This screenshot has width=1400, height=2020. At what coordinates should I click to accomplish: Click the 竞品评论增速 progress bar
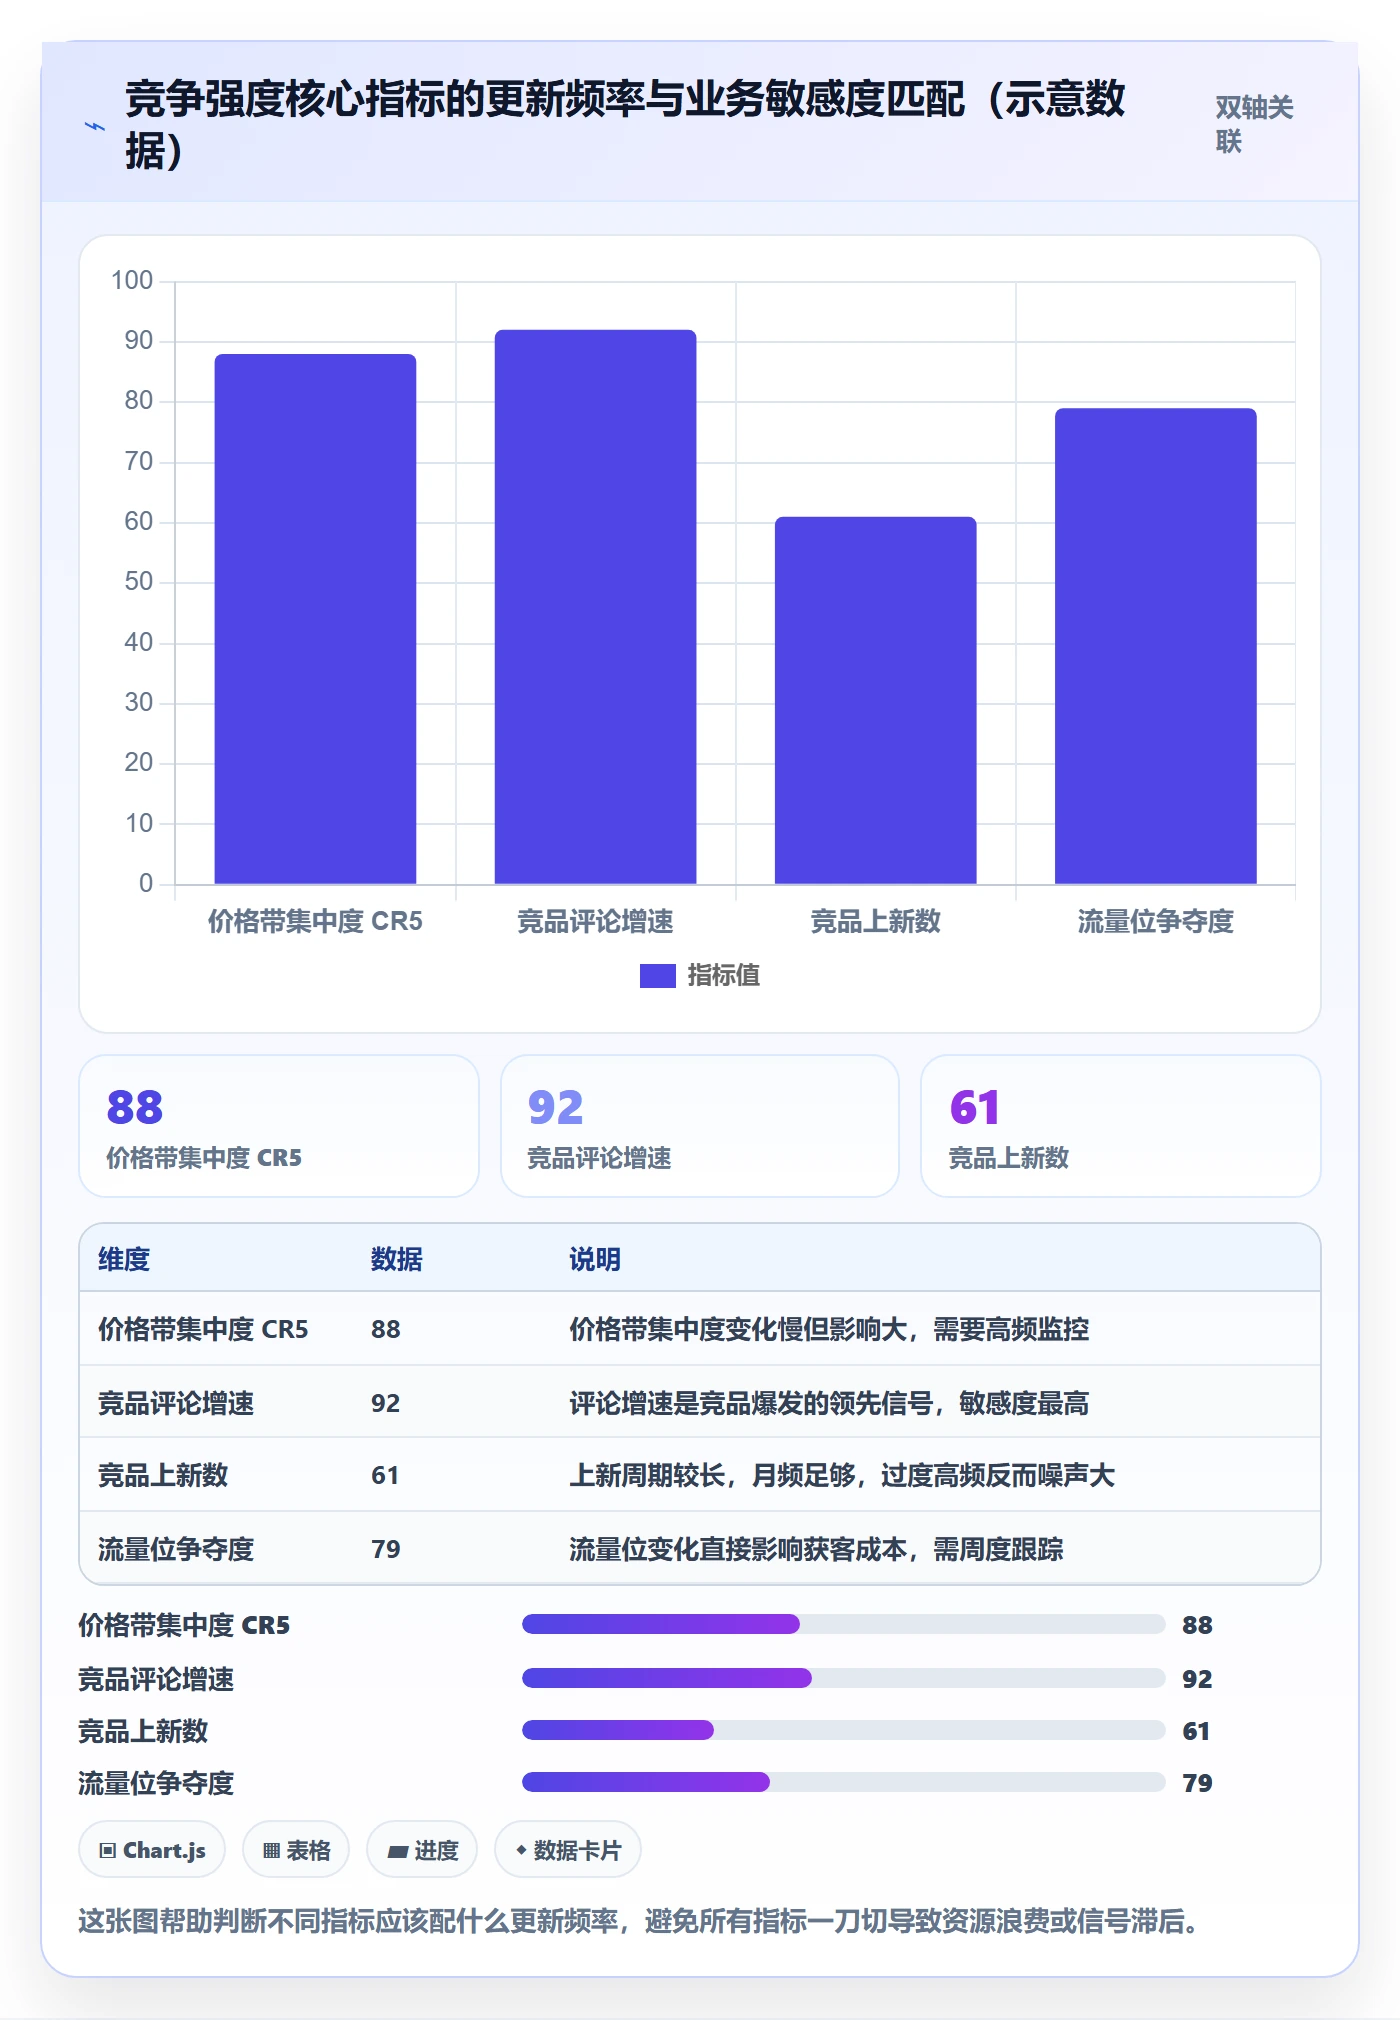[843, 1678]
